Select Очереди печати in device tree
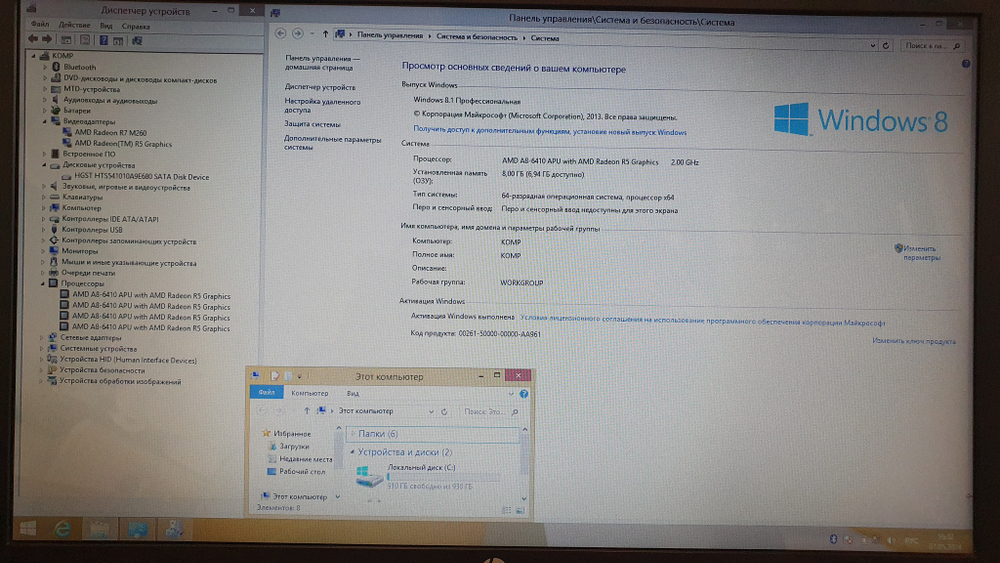 pos(88,273)
